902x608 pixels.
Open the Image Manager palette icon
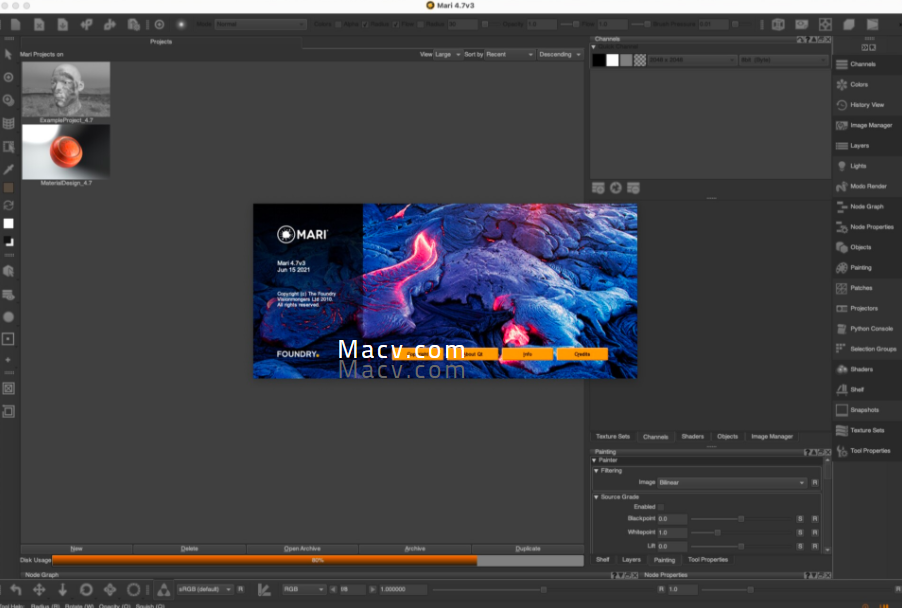pyautogui.click(x=841, y=125)
